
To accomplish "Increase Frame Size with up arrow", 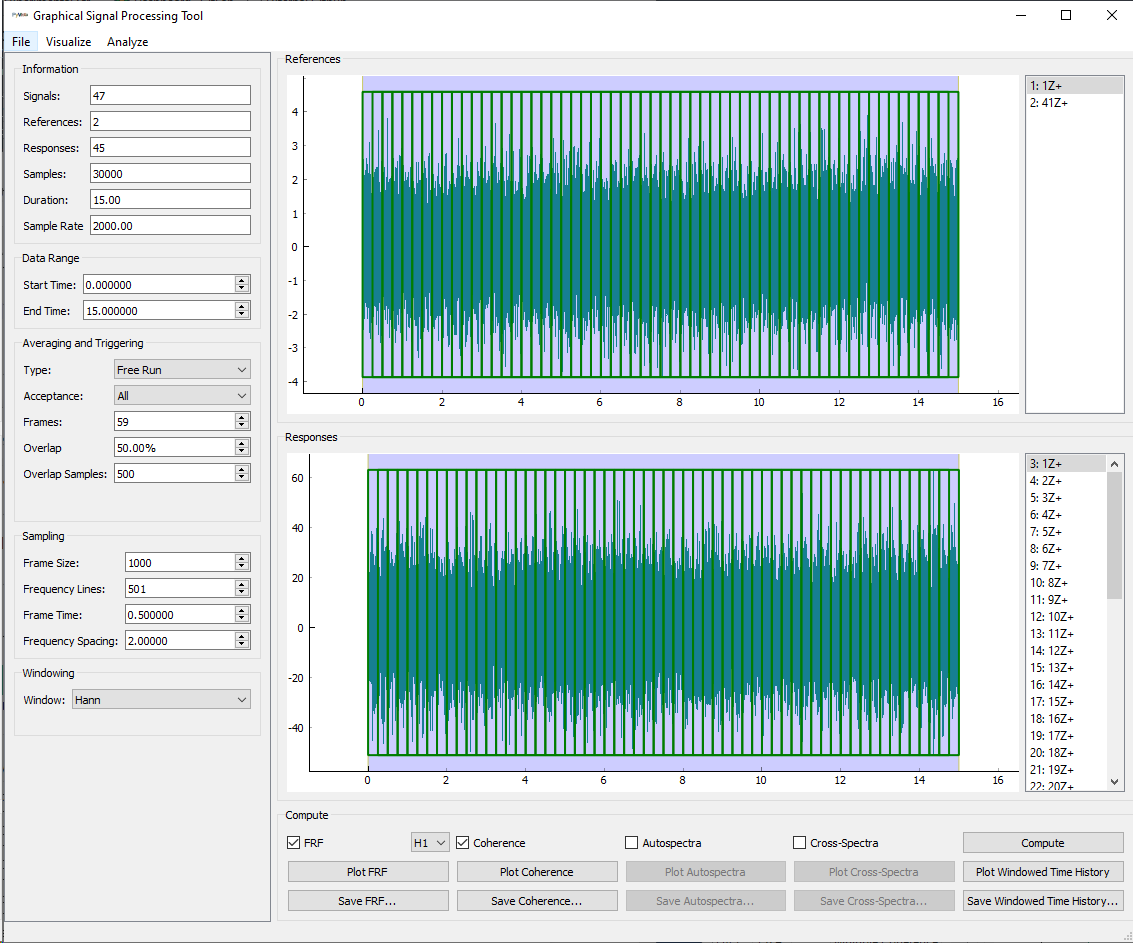I will 242,559.
